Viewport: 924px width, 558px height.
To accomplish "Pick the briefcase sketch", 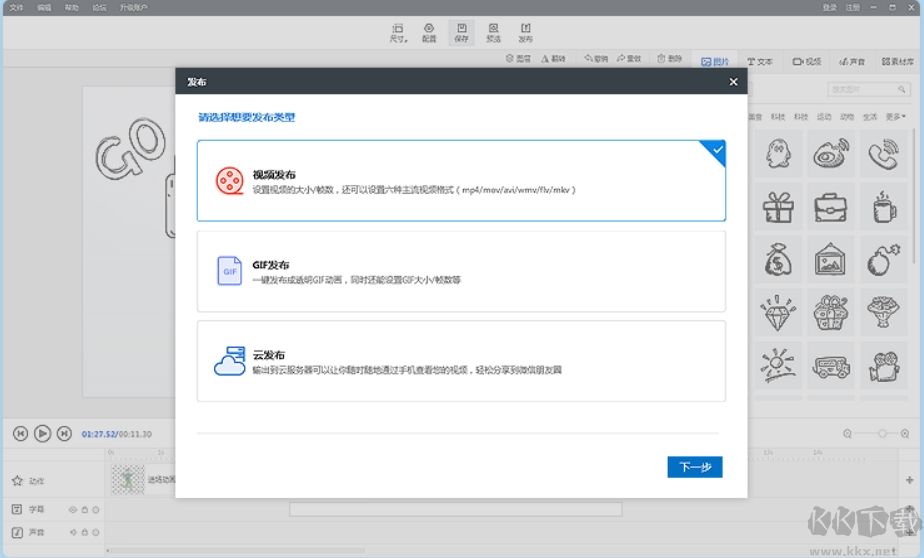I will [x=831, y=207].
